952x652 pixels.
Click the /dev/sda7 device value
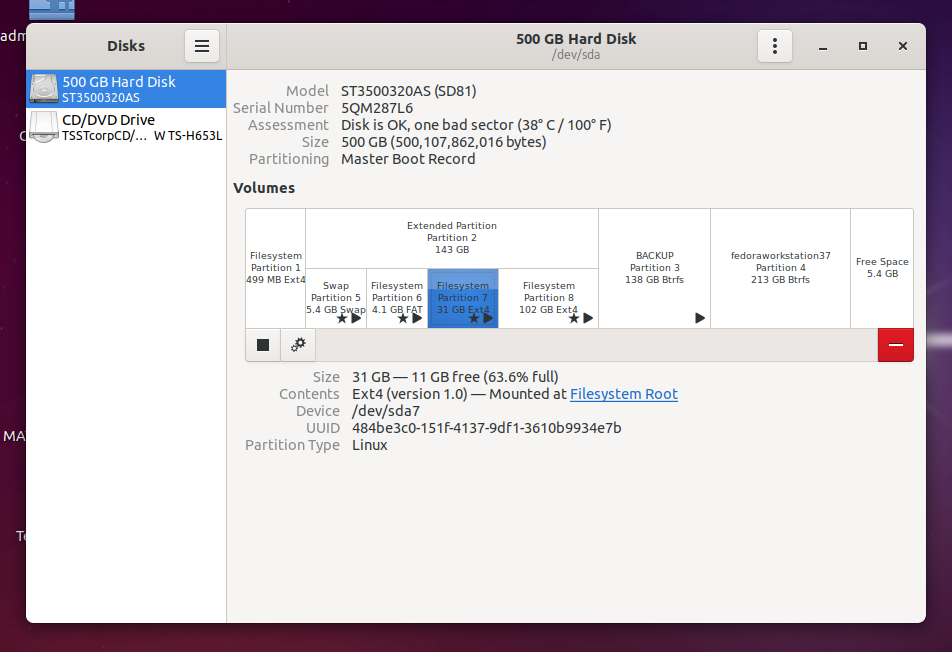point(386,411)
